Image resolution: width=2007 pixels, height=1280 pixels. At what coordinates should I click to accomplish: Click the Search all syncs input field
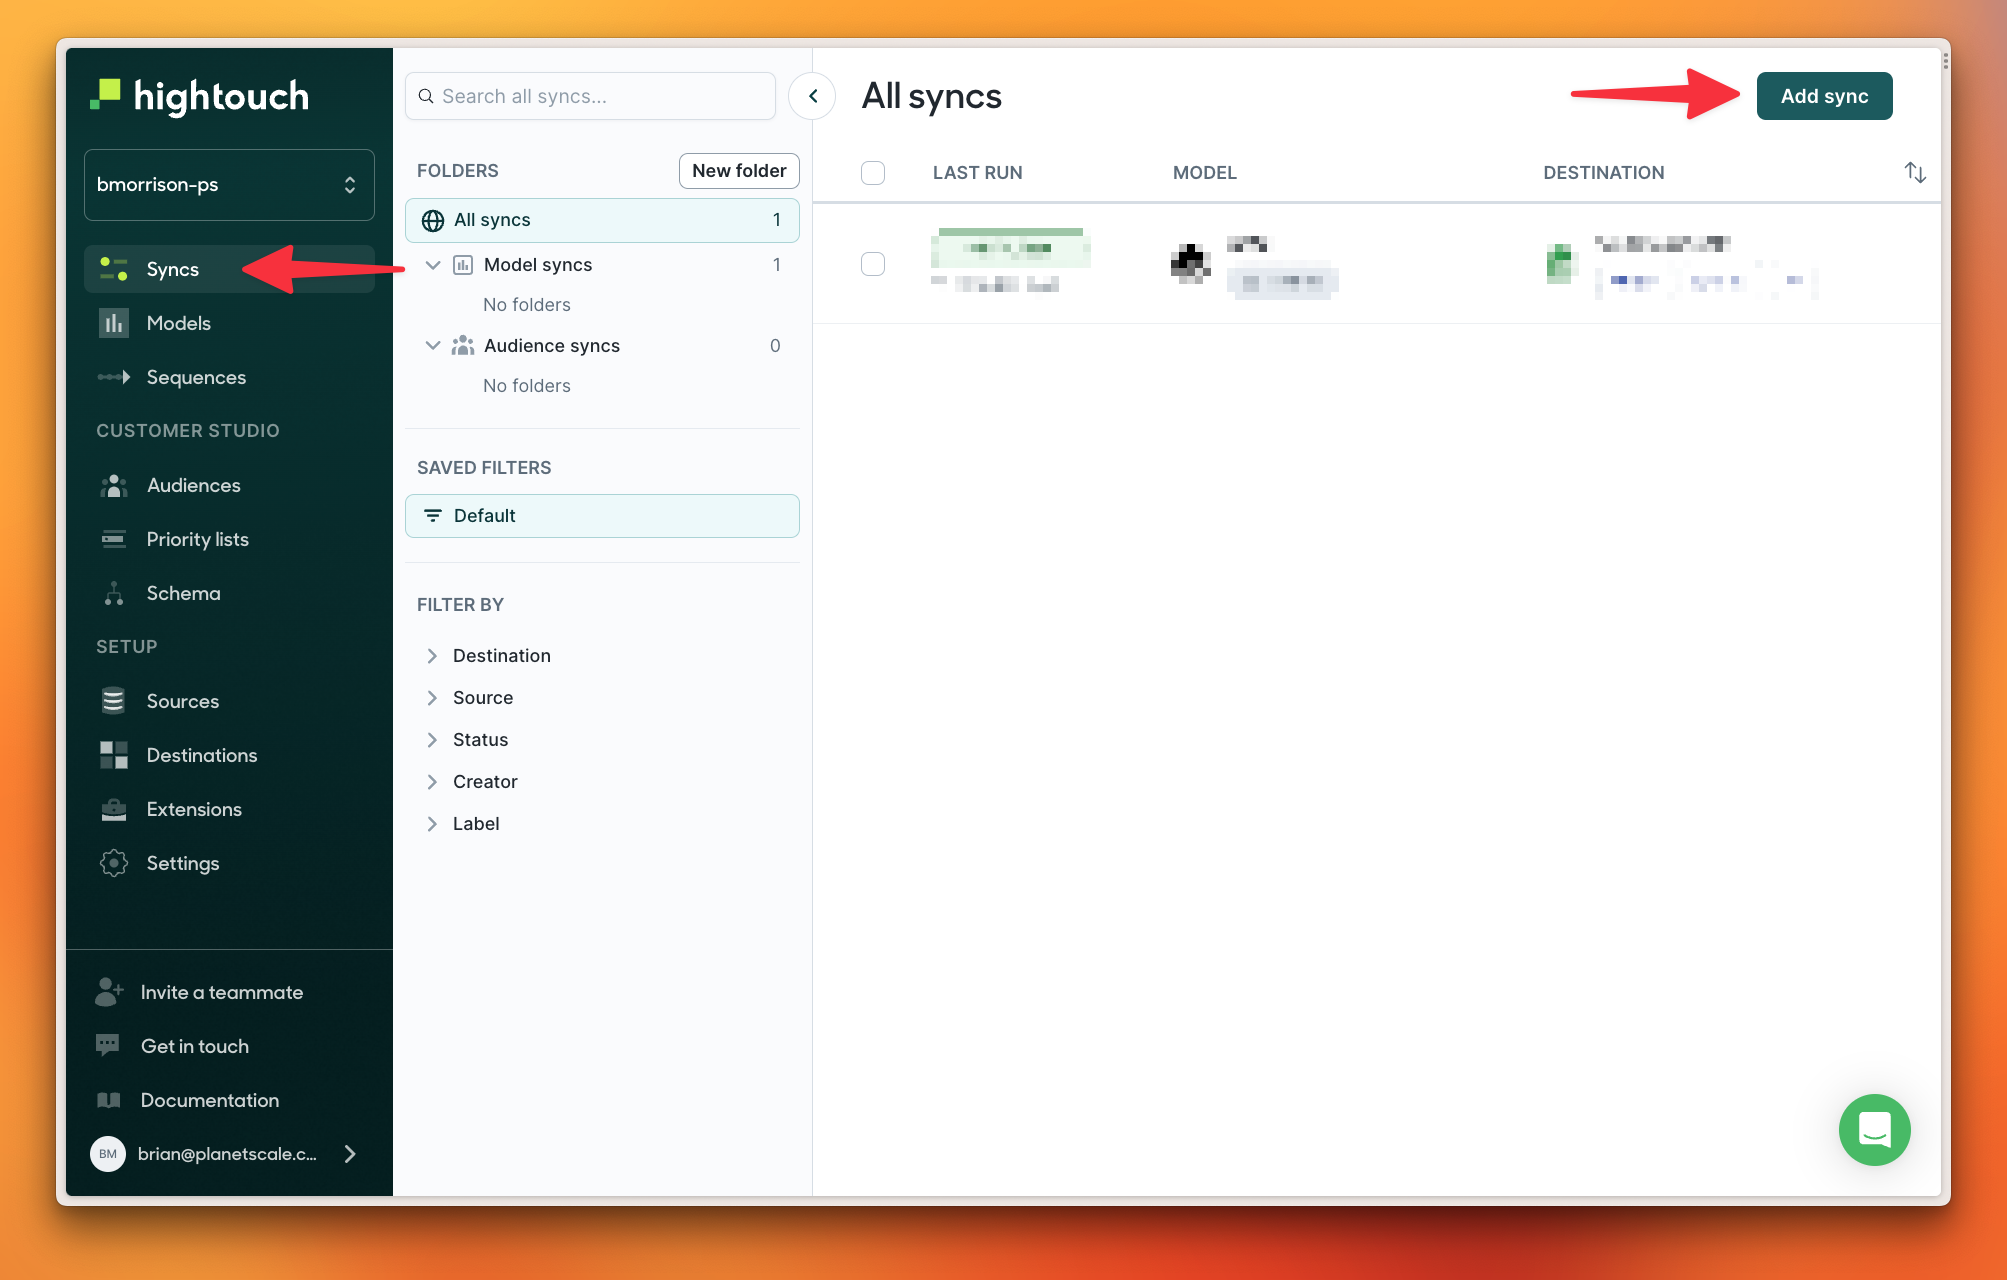click(590, 95)
